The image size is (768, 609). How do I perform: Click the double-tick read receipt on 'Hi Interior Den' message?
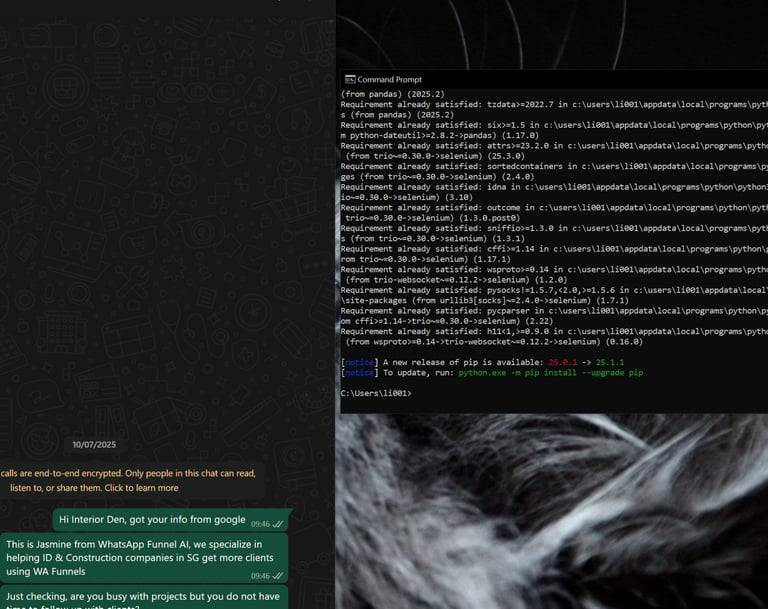coord(278,524)
